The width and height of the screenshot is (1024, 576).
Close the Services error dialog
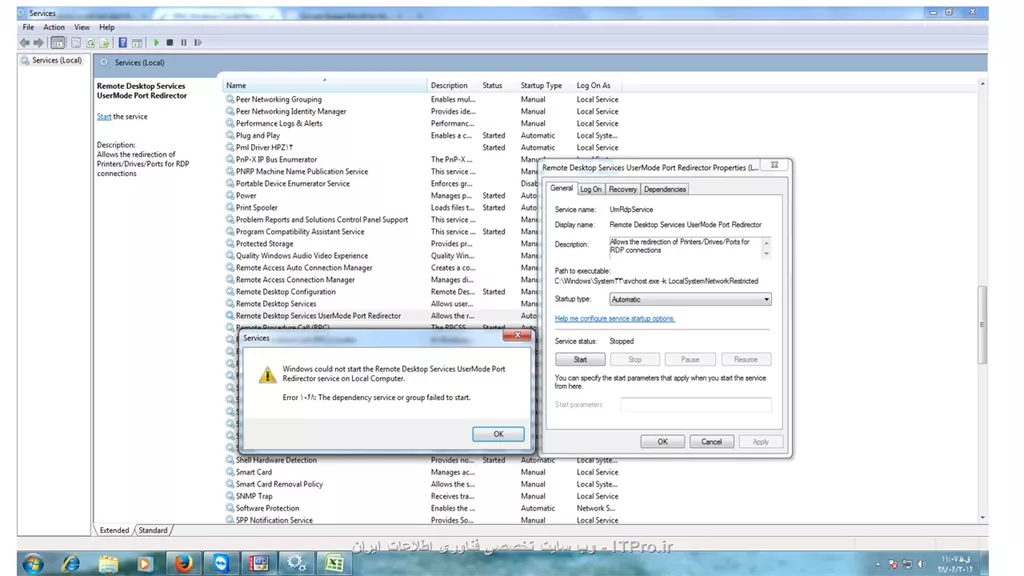pyautogui.click(x=517, y=335)
